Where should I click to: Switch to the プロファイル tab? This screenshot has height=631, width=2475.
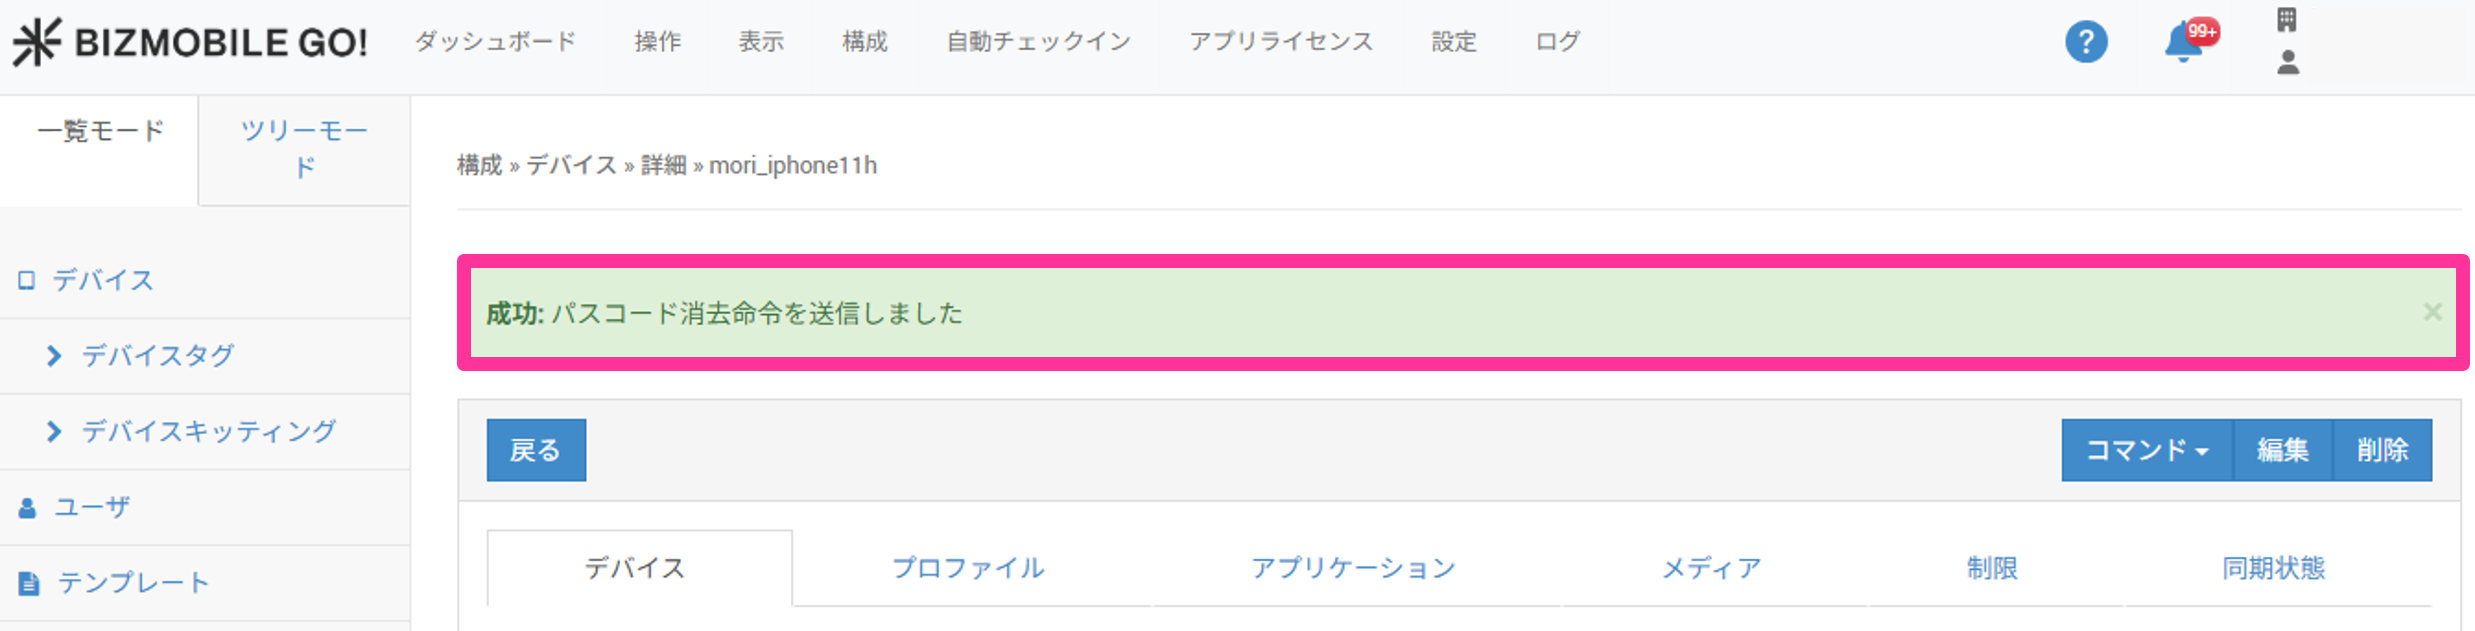point(968,568)
